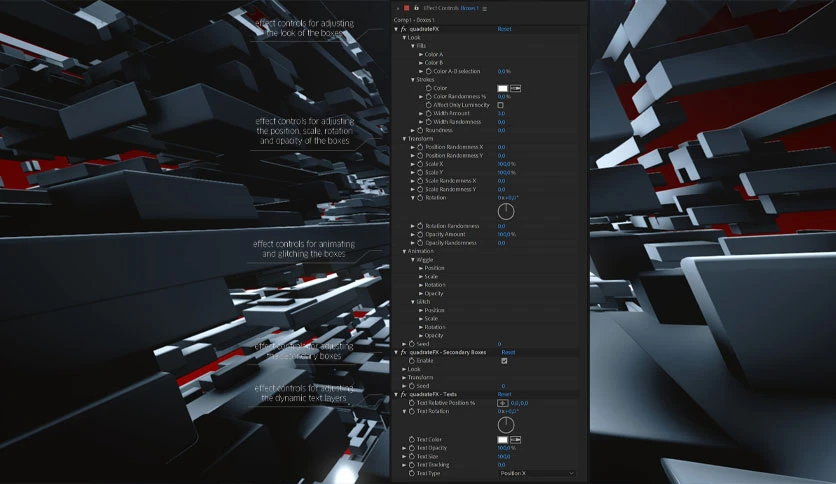
Task: Click eyedropper next to Text Color swatch
Action: (516, 440)
